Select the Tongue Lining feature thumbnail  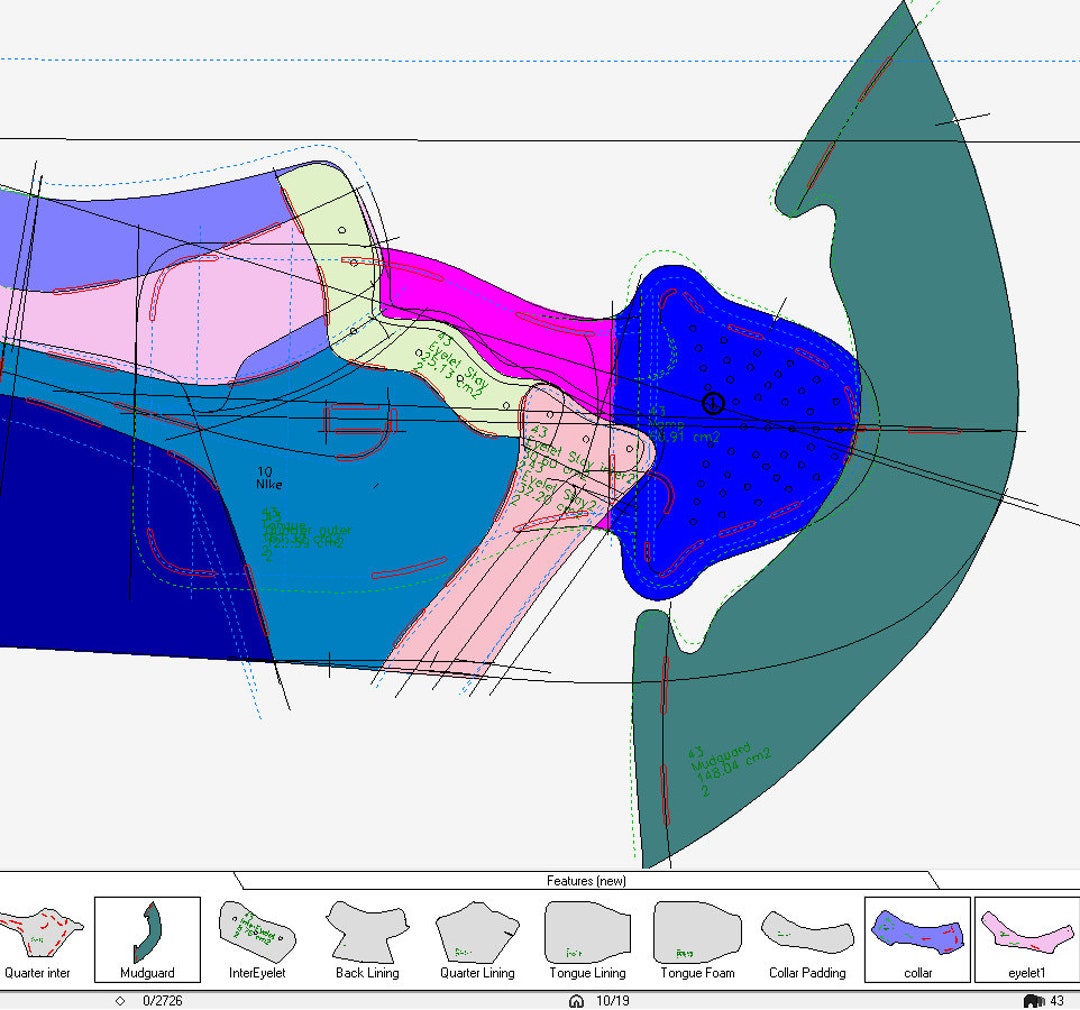pos(588,940)
